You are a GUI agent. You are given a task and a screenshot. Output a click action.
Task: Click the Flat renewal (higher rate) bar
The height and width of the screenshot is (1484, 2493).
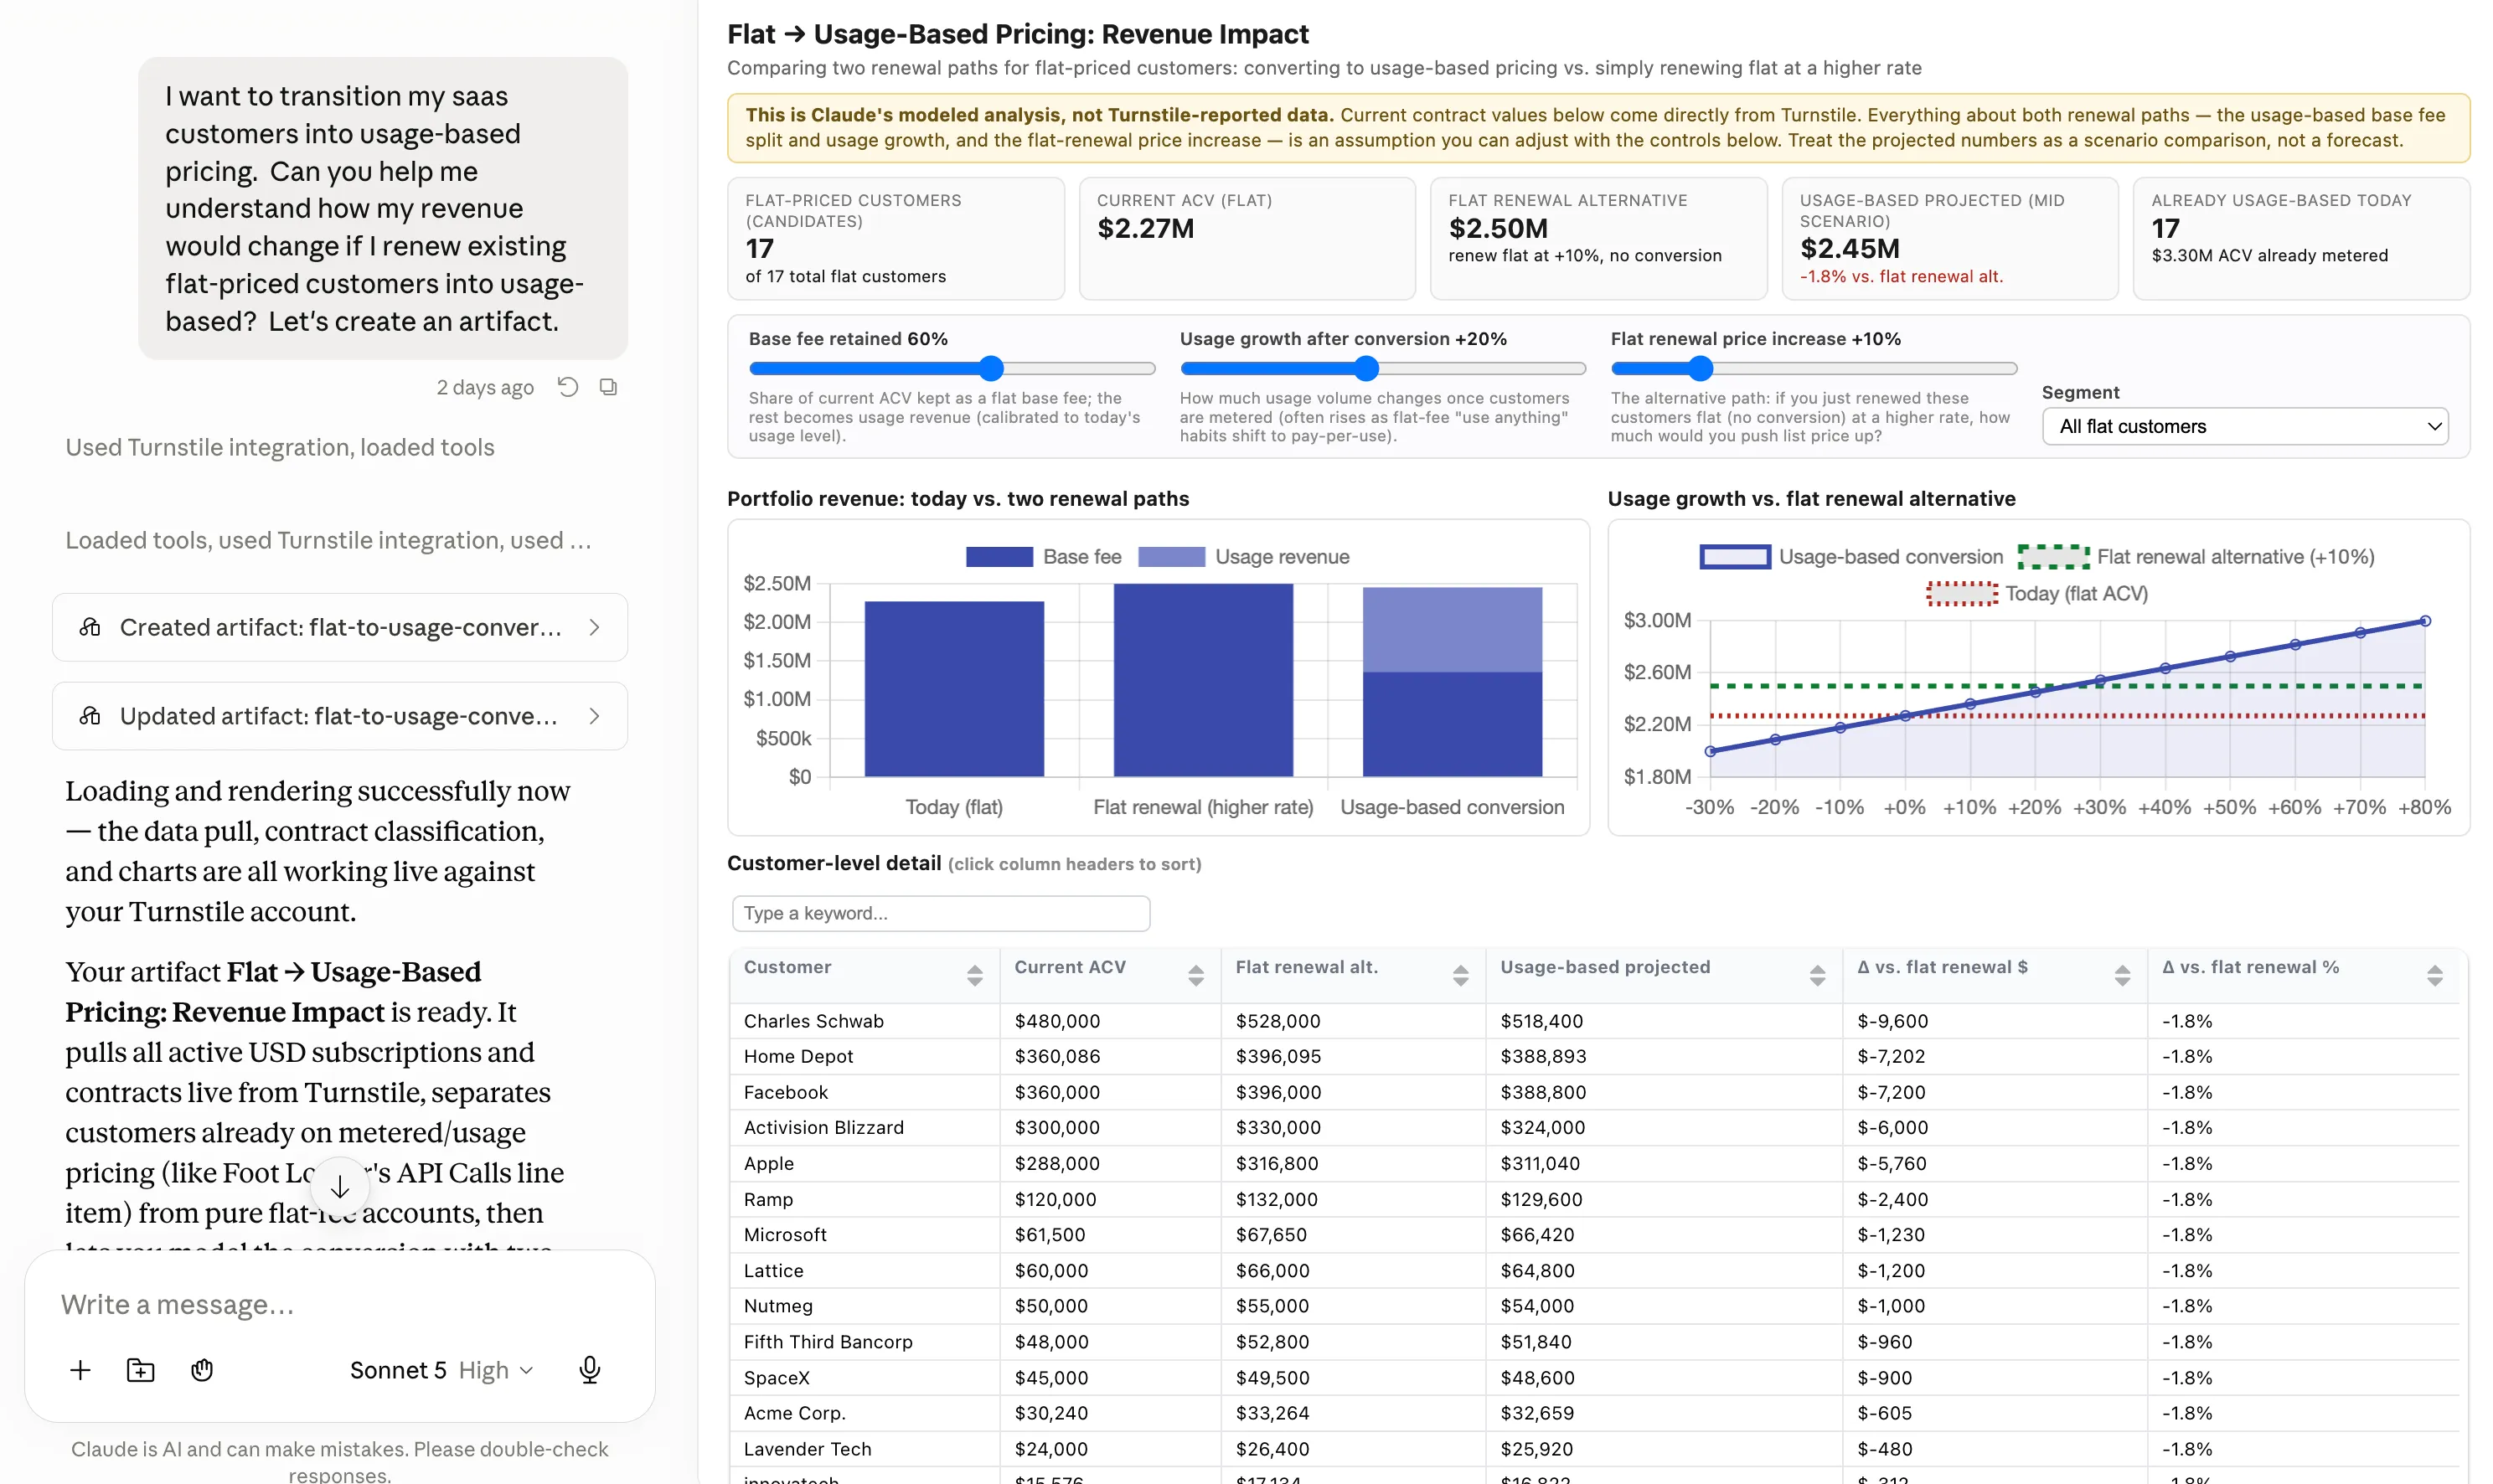(1203, 680)
